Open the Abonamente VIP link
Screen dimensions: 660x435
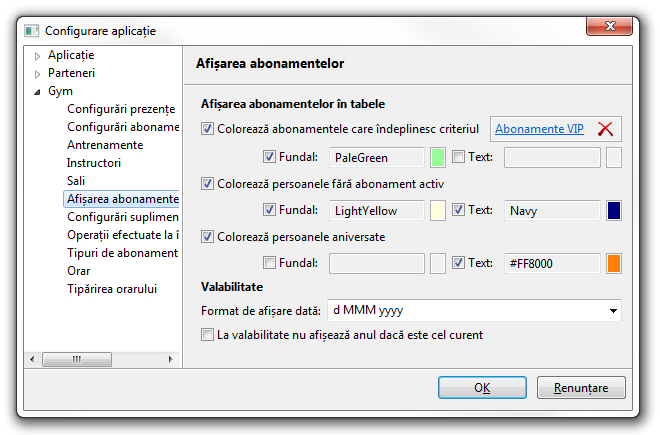tap(539, 129)
